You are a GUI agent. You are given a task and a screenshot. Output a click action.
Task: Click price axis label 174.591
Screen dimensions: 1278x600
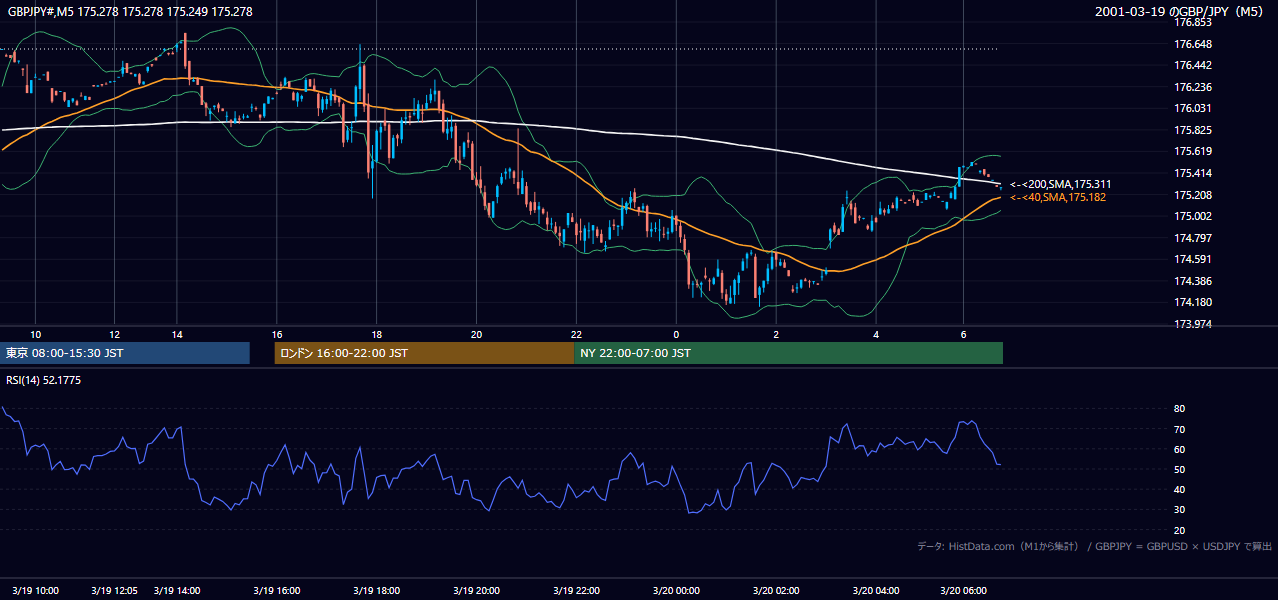[x=1192, y=260]
